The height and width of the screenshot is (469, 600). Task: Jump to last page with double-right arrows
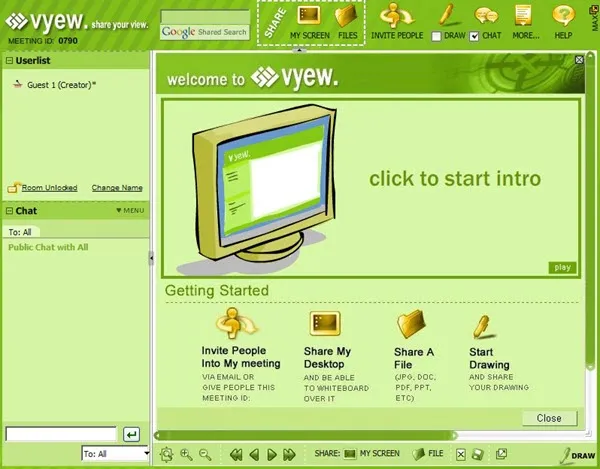289,454
